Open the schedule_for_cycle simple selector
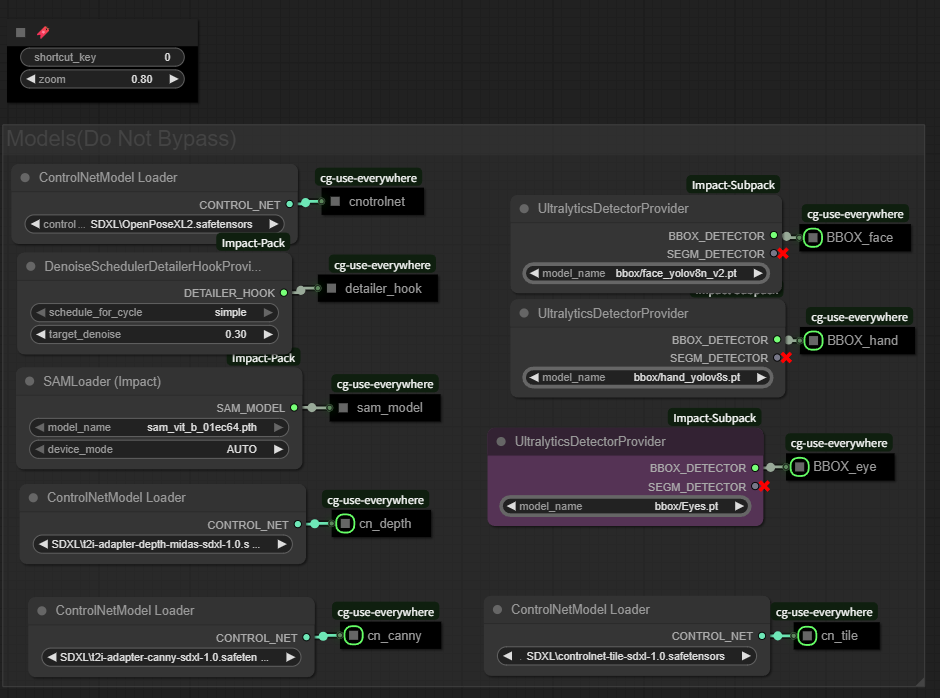 [155, 312]
